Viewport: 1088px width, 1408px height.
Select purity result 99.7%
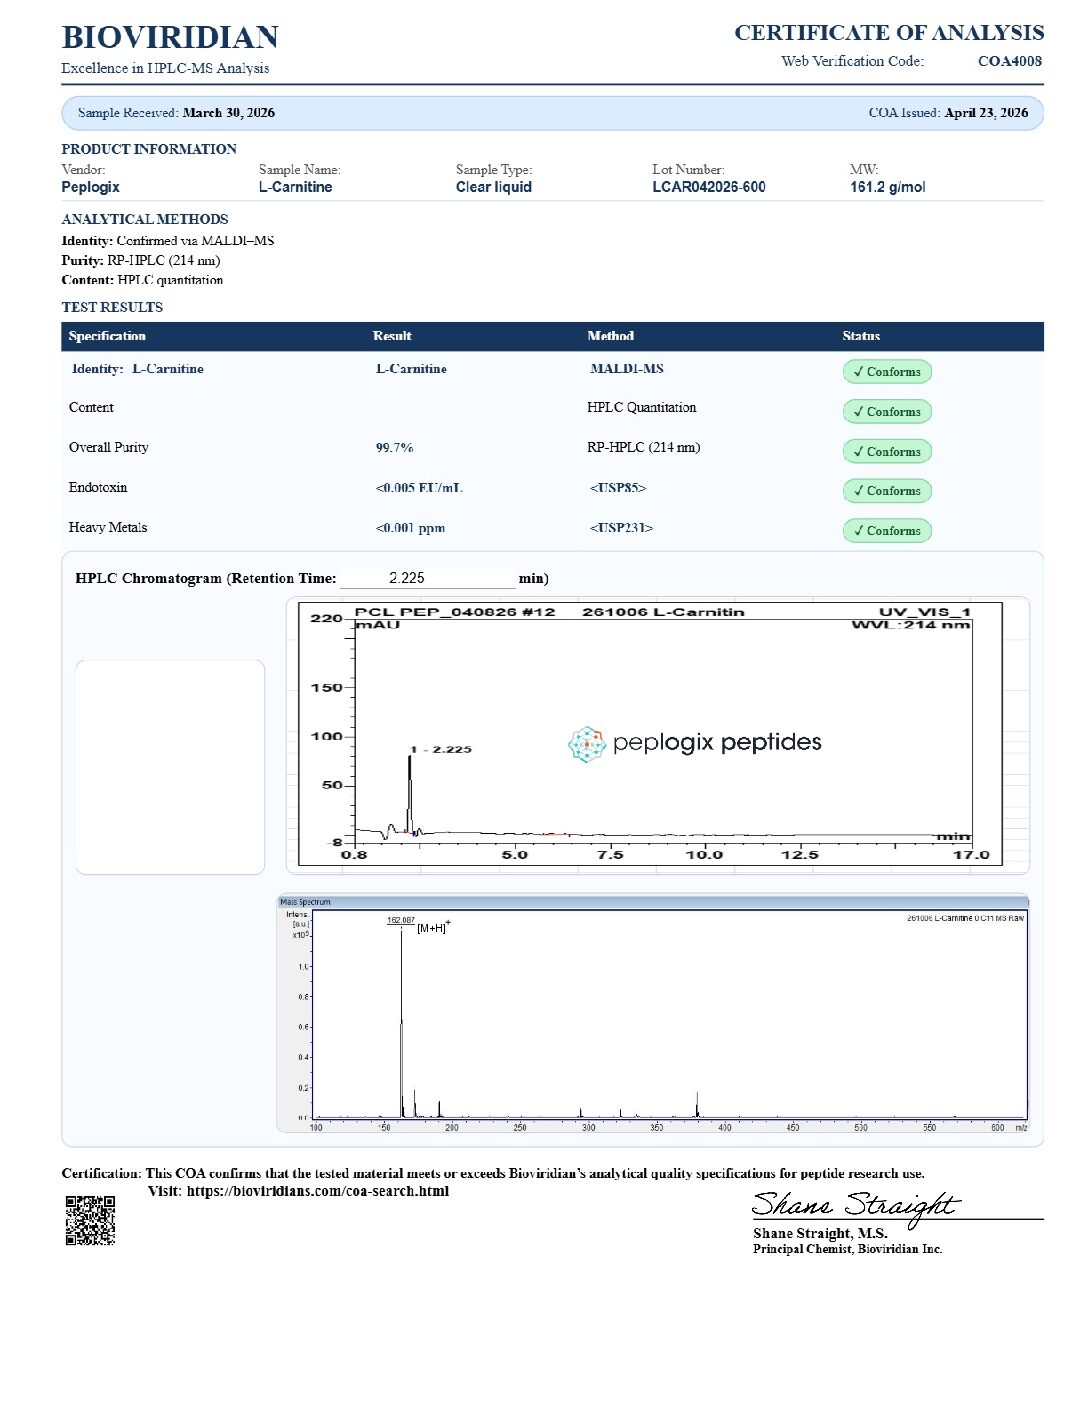coord(395,448)
